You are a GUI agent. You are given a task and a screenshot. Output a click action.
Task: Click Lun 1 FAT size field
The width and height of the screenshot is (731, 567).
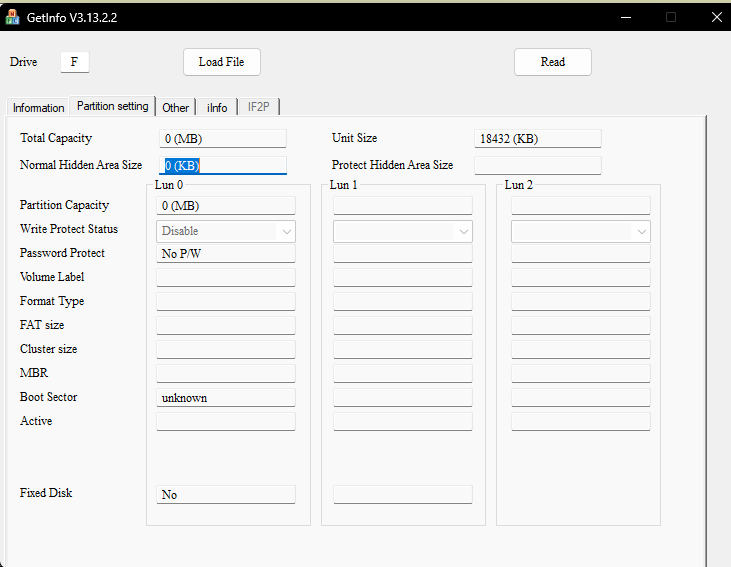(403, 325)
